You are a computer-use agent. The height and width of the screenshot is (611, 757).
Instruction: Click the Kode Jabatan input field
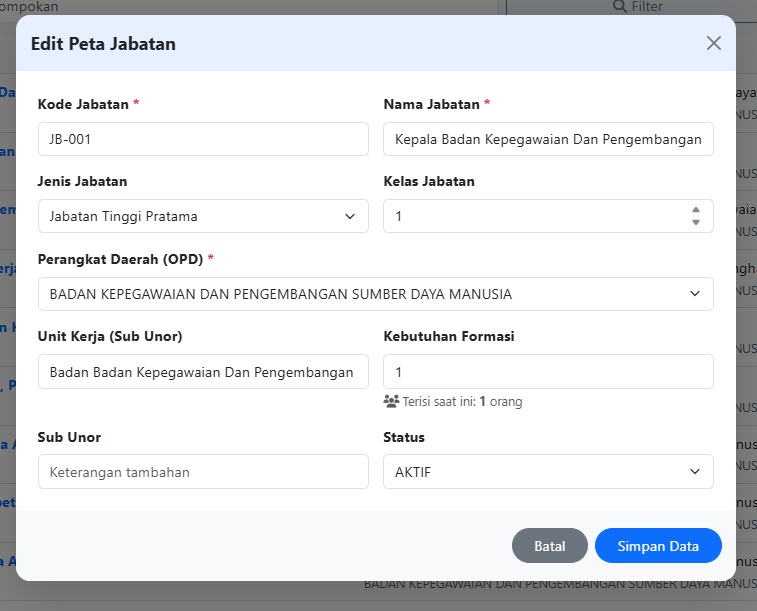pyautogui.click(x=203, y=139)
